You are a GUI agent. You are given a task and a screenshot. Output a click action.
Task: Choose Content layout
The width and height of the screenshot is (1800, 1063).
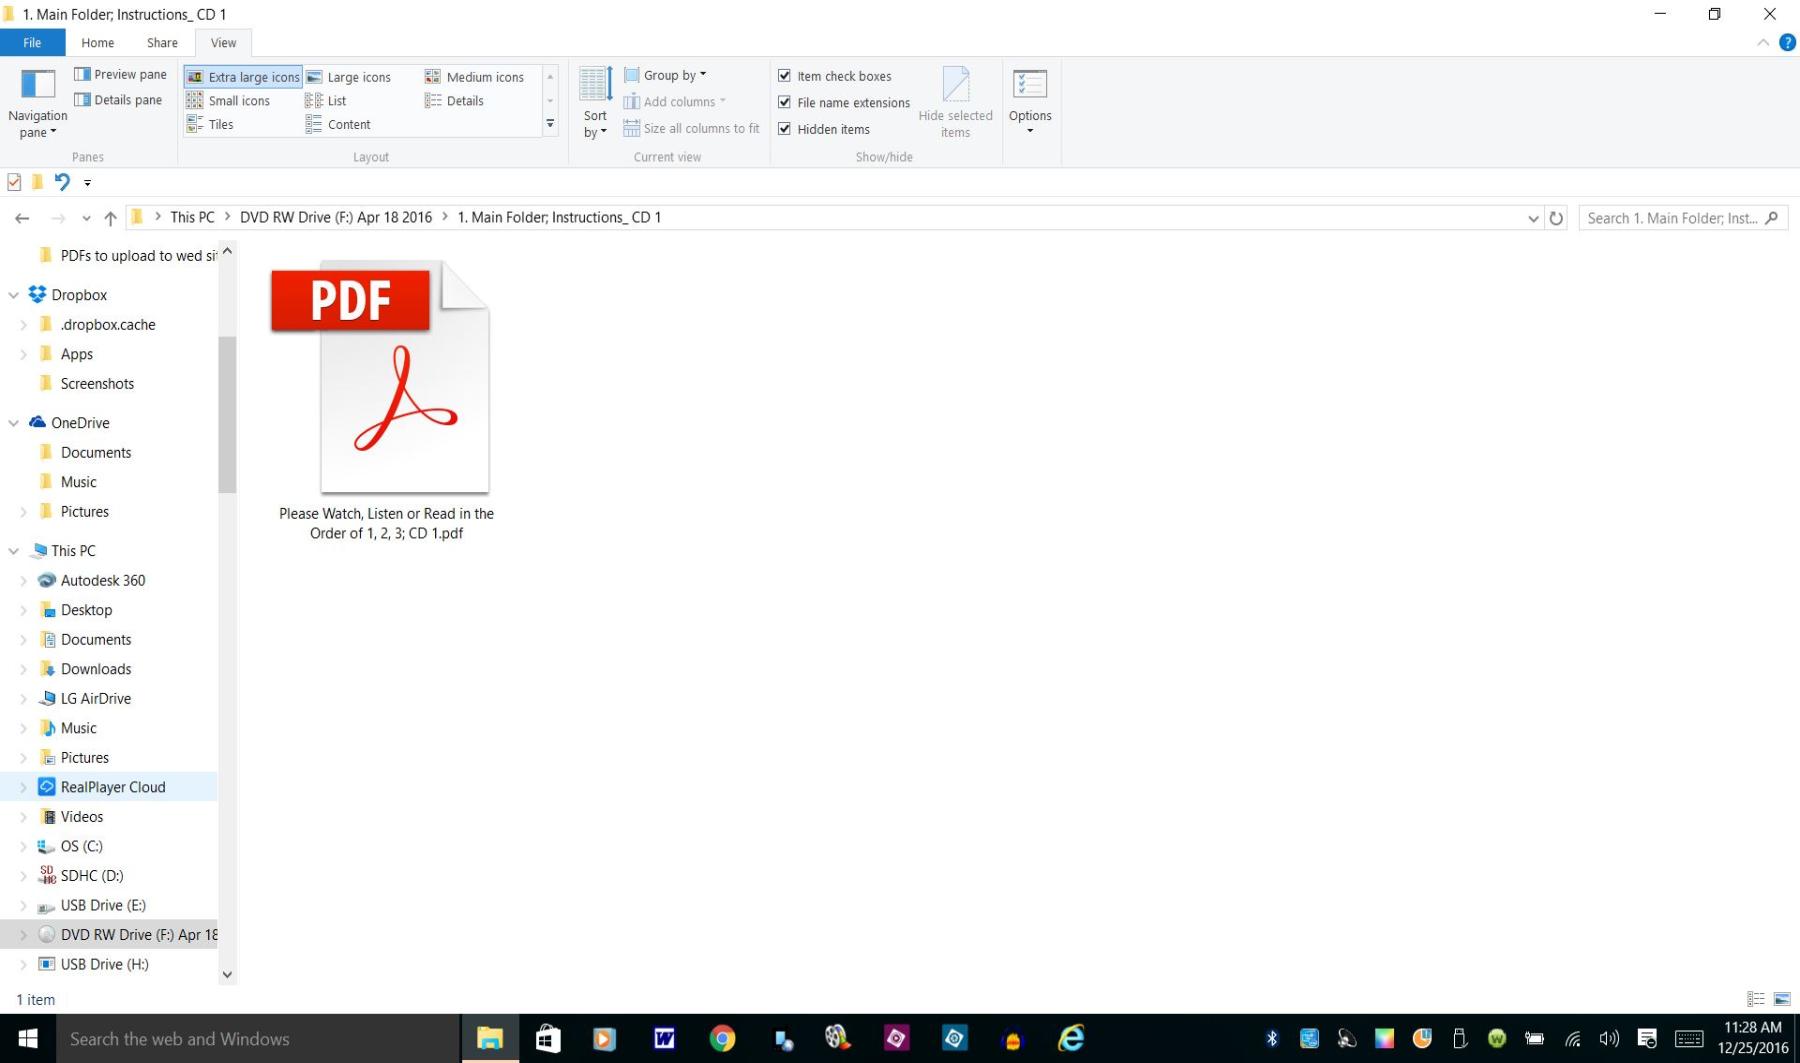(338, 125)
